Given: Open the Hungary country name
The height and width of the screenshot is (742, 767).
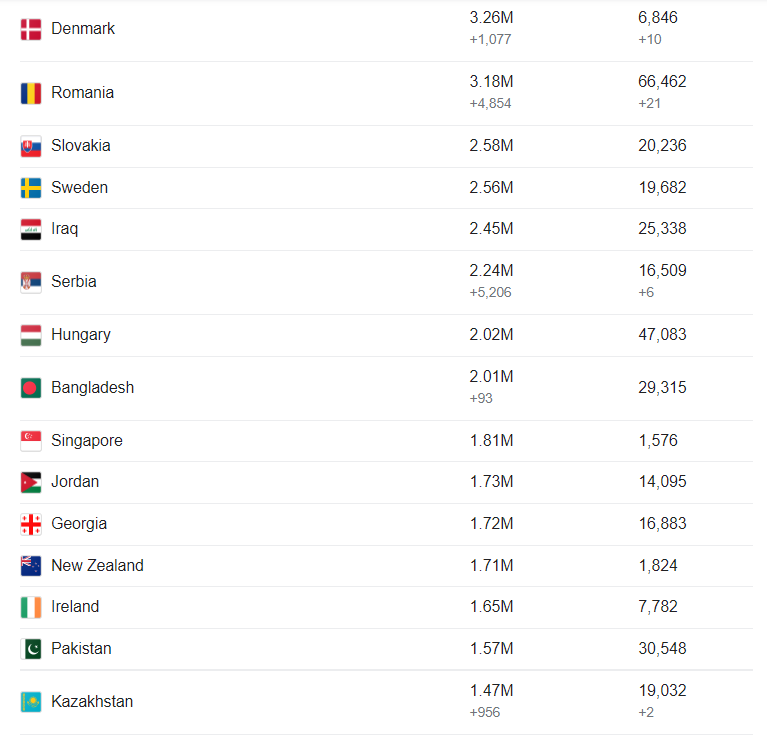Looking at the screenshot, I should (81, 335).
